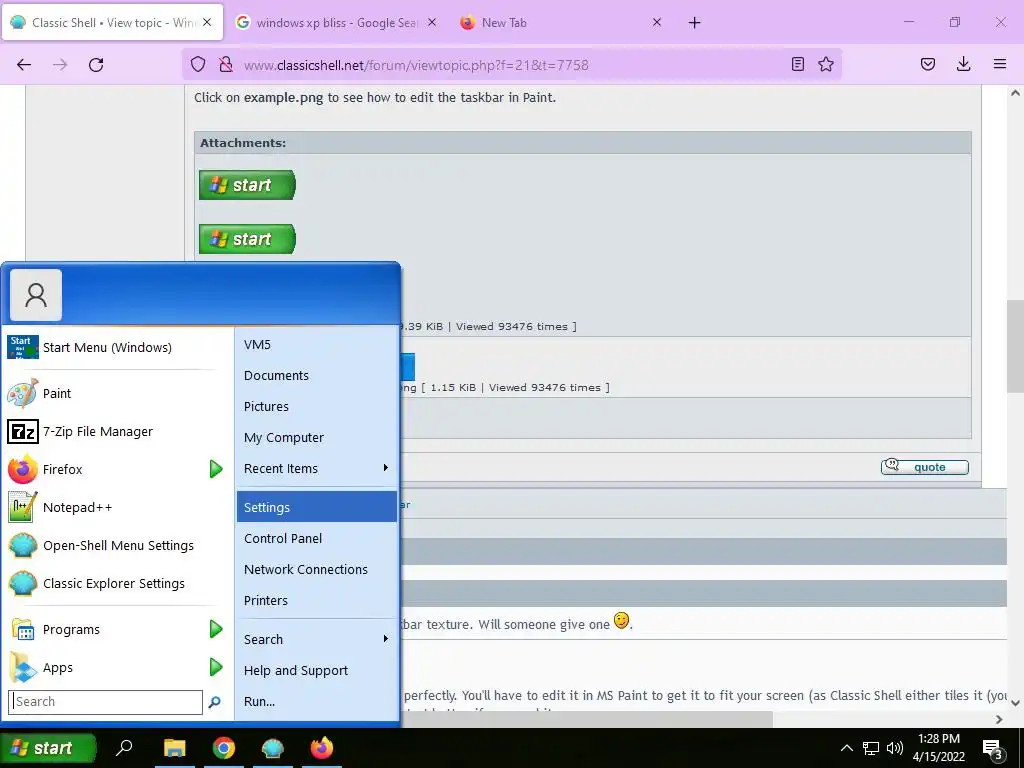Open File Explorer from taskbar
Image resolution: width=1024 pixels, height=768 pixels.
point(174,748)
